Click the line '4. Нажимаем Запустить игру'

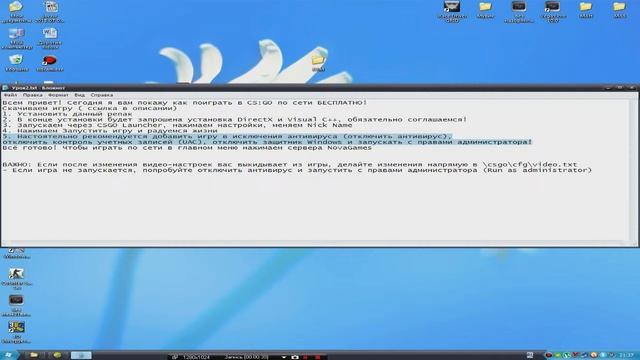tap(110, 131)
